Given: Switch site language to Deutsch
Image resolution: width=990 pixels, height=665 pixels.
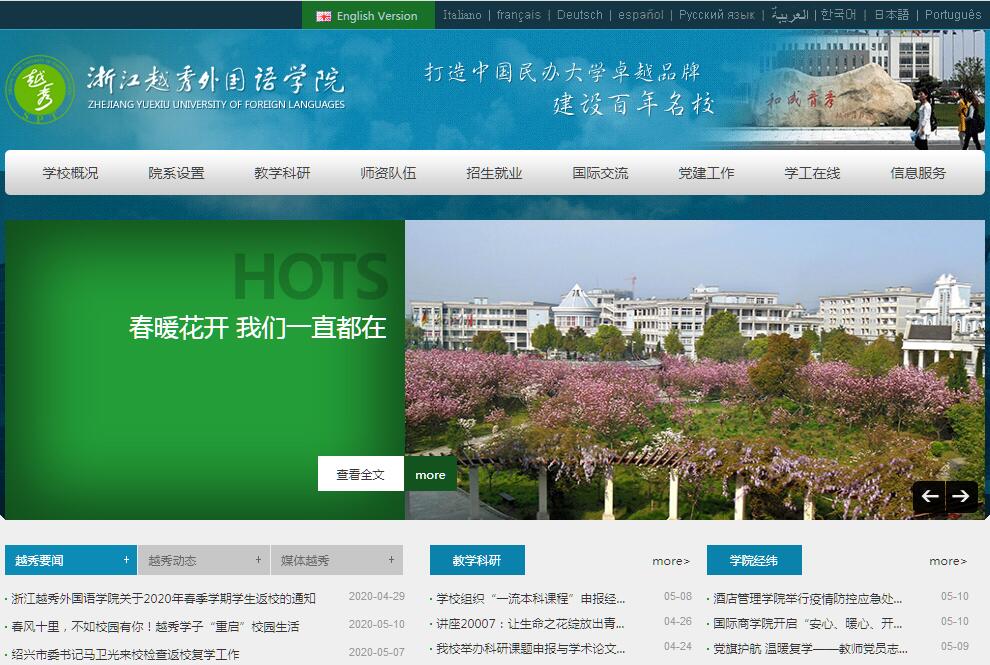Looking at the screenshot, I should pos(580,15).
